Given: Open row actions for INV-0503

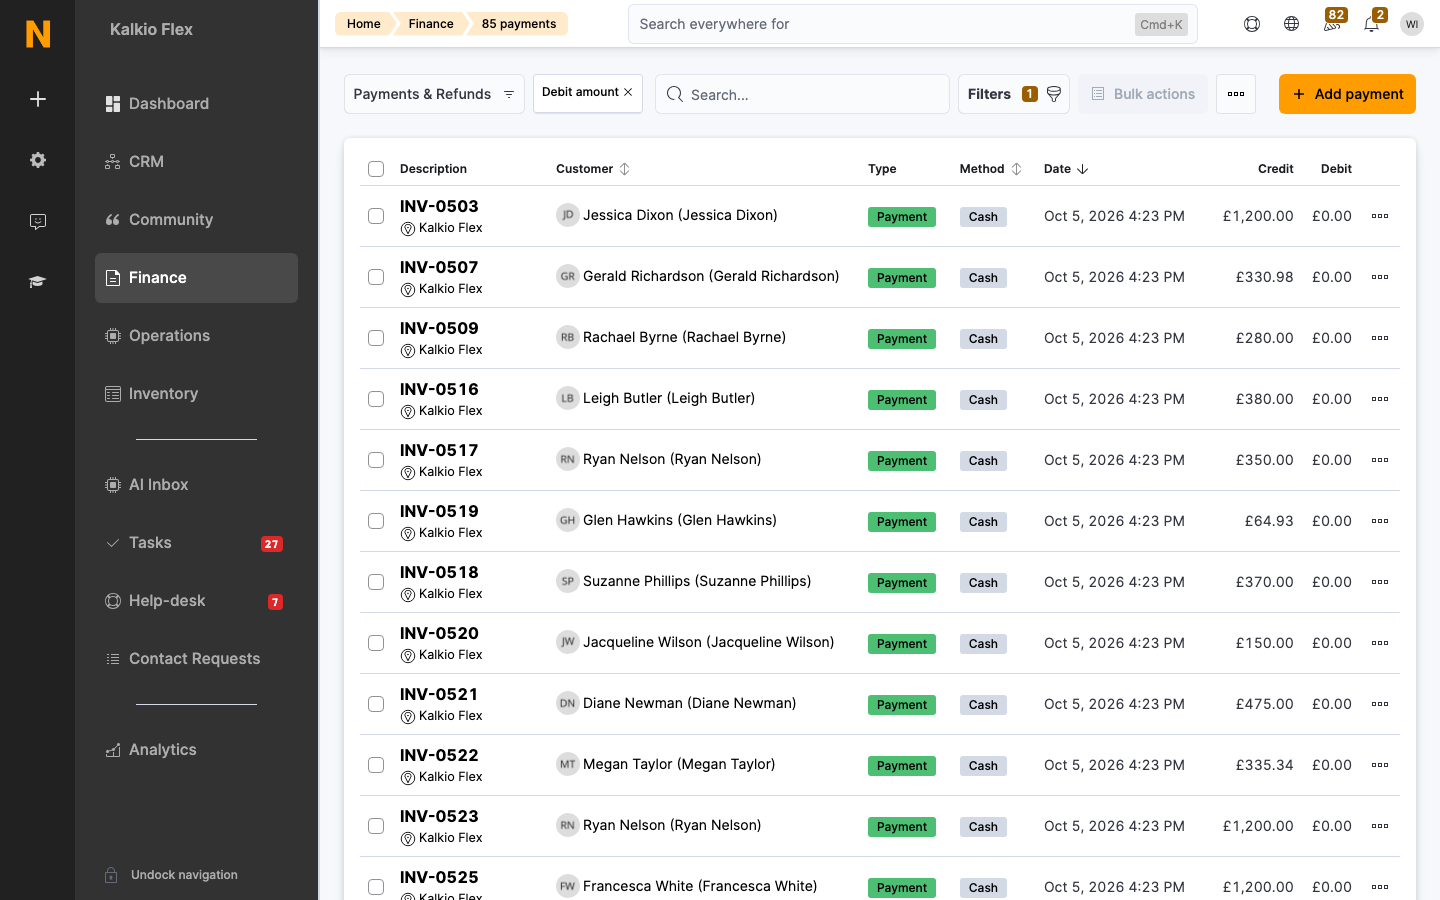Looking at the screenshot, I should (1380, 216).
